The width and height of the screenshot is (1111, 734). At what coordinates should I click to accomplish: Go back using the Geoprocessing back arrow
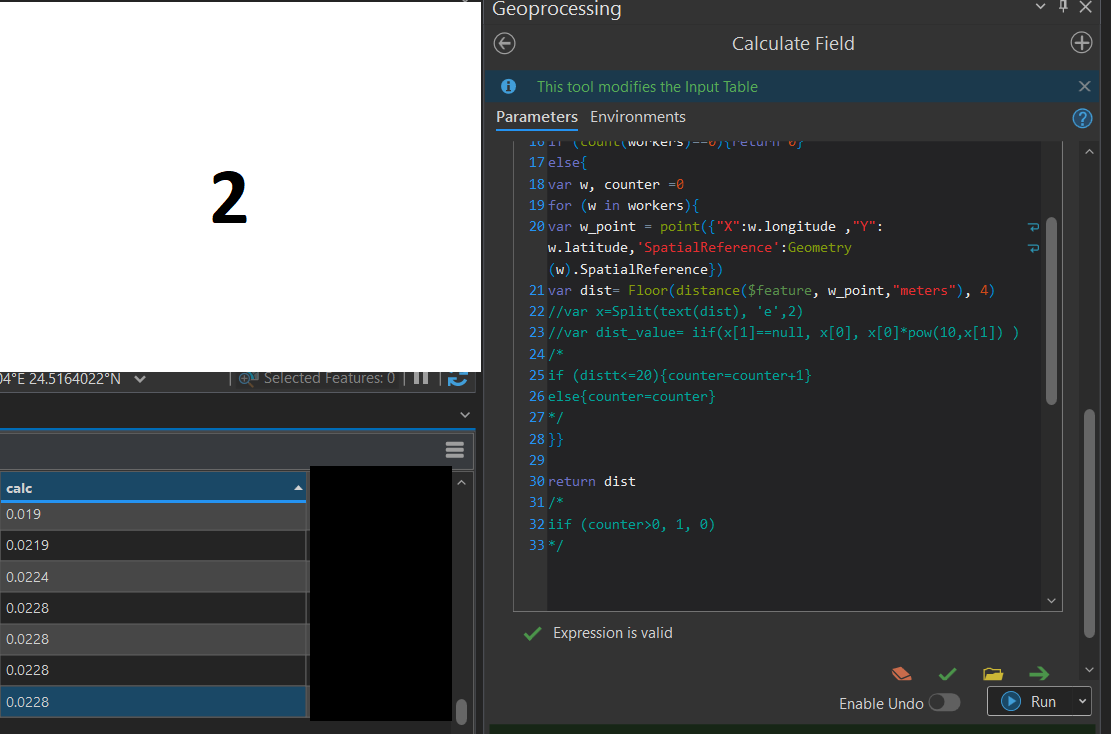click(x=504, y=43)
